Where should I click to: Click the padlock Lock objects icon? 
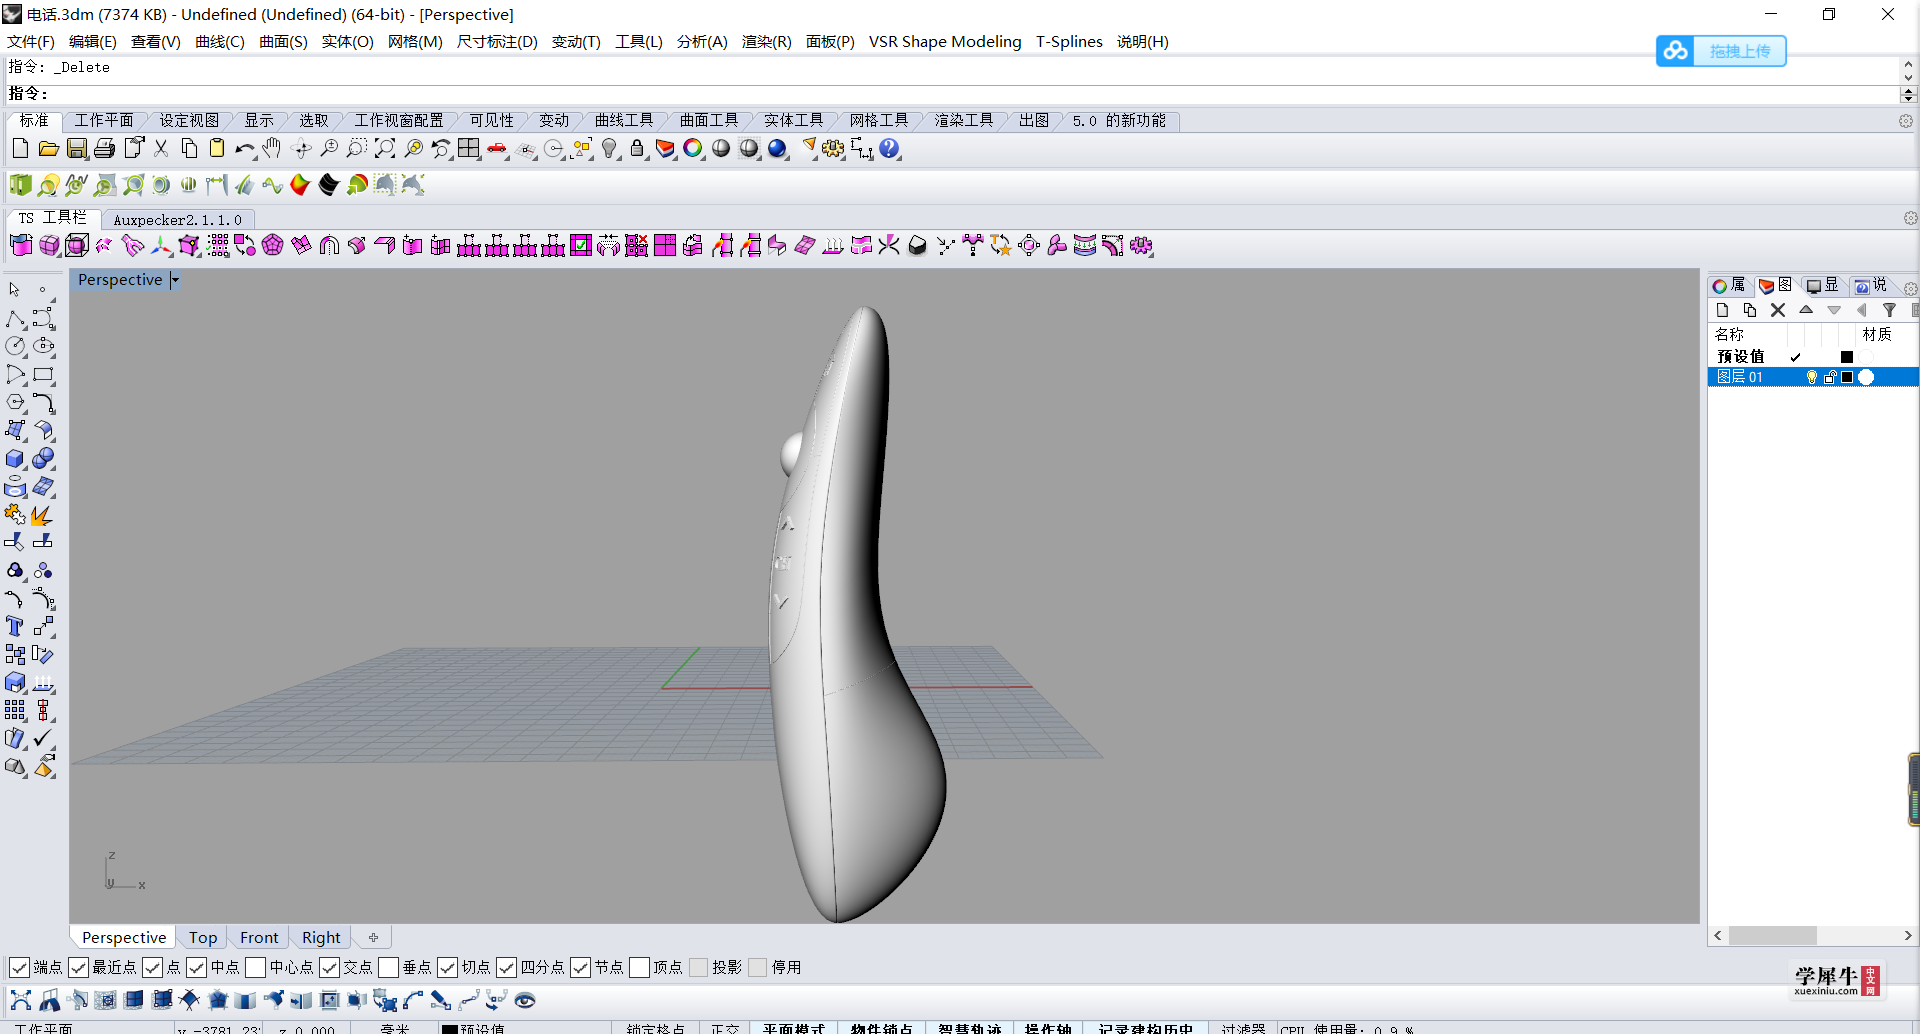tap(637, 149)
